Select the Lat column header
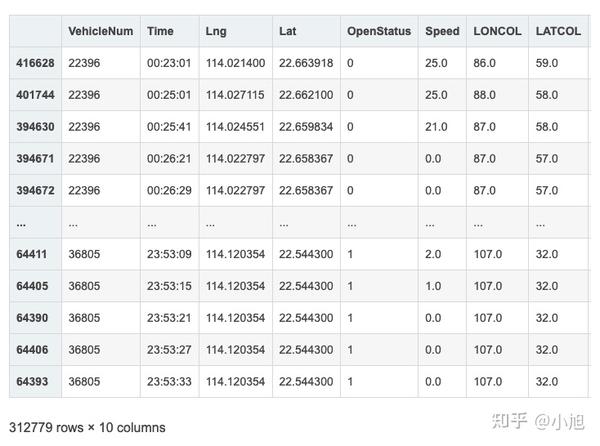600x446 pixels. coord(289,31)
